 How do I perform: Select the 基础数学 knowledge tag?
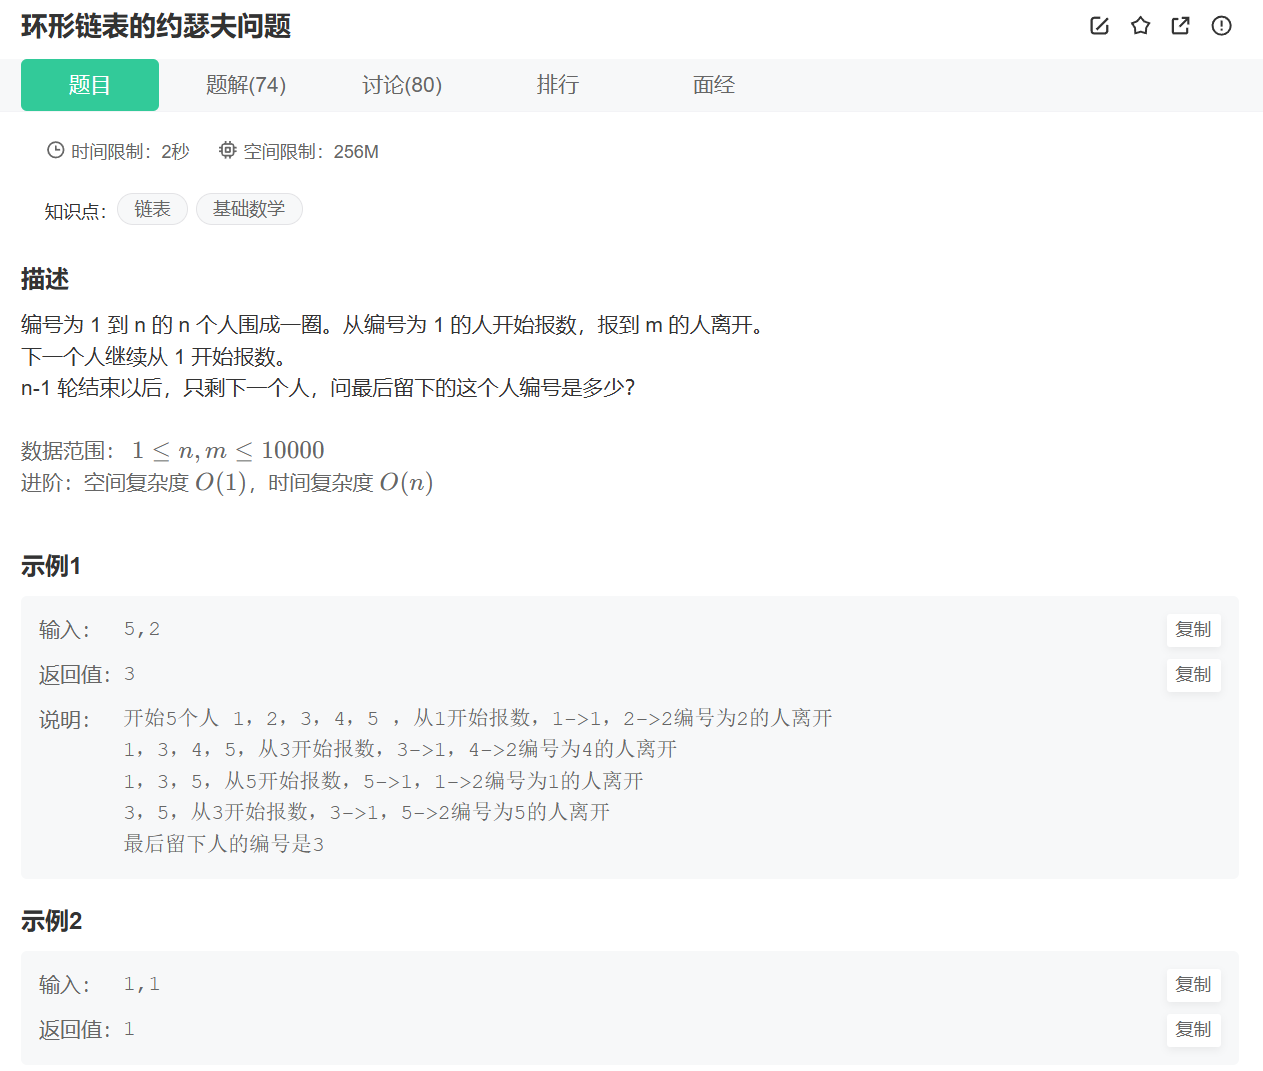click(249, 209)
